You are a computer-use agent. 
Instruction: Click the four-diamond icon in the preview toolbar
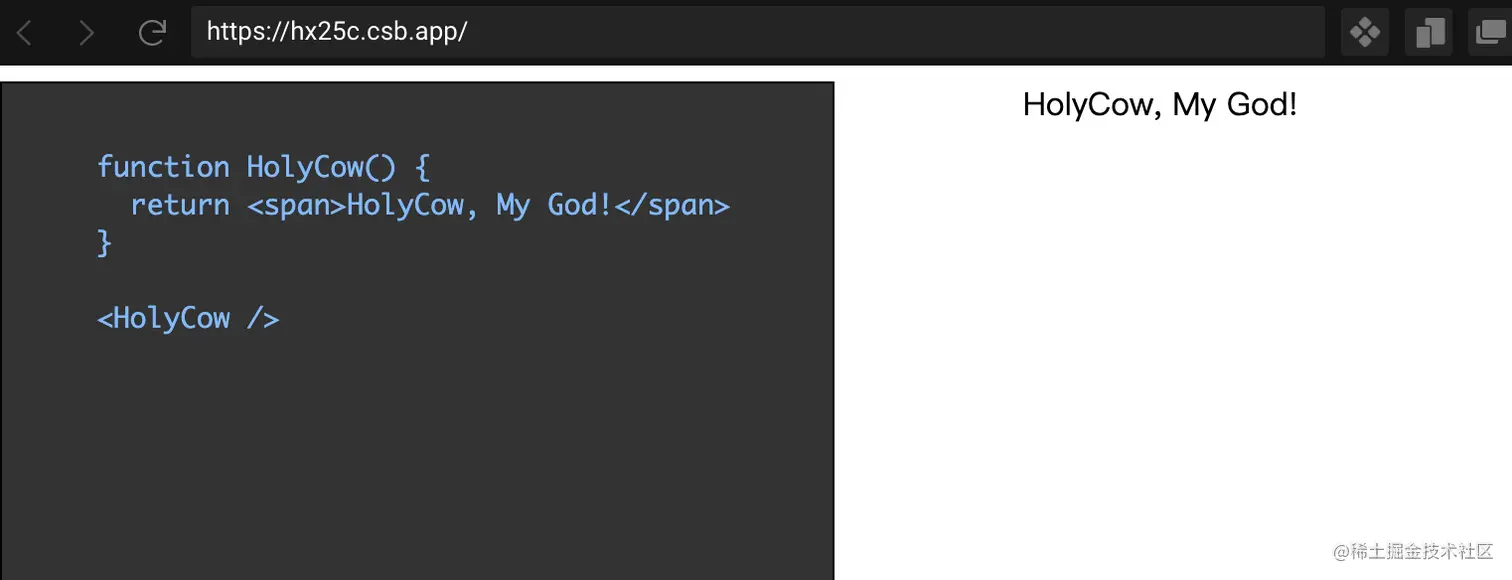[x=1364, y=33]
